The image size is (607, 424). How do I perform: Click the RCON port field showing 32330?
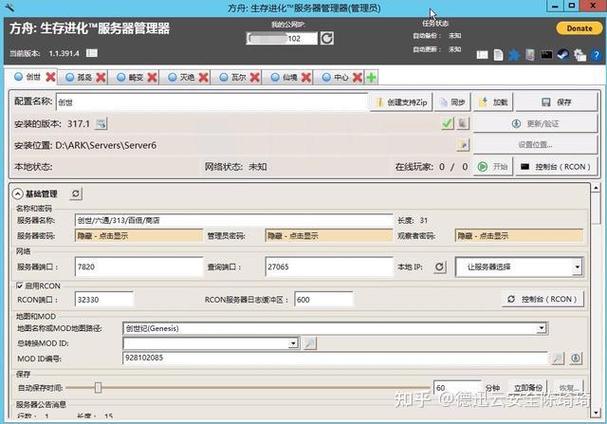(104, 300)
